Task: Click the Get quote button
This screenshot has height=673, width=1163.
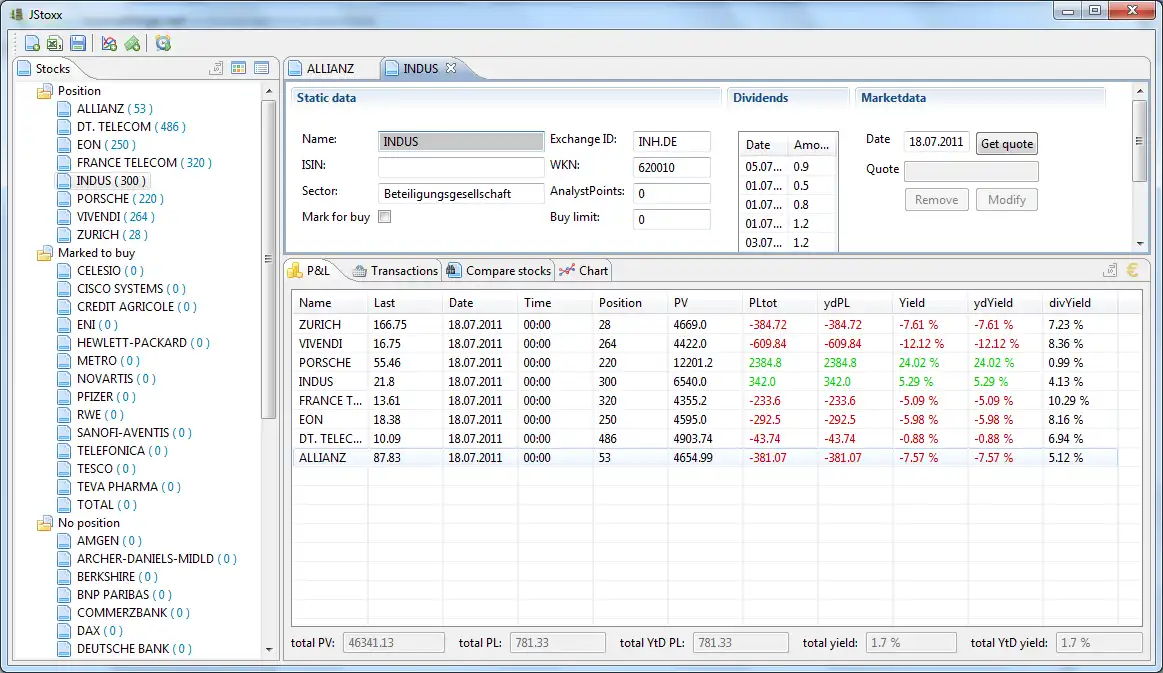Action: coord(1006,144)
